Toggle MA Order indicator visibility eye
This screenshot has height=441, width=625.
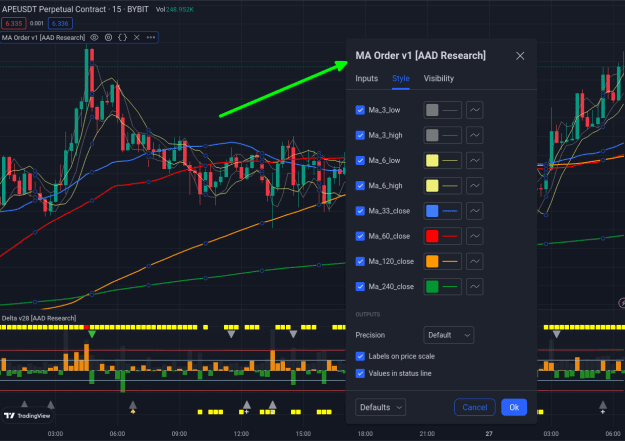pyautogui.click(x=94, y=37)
